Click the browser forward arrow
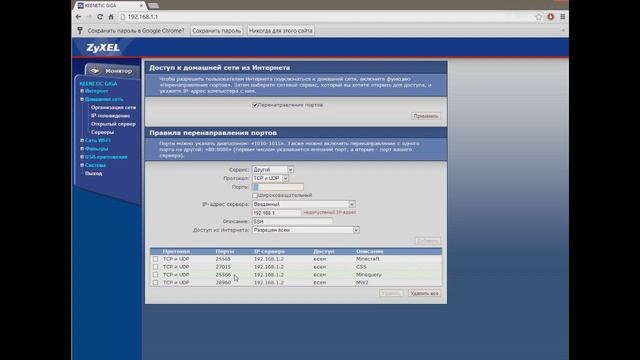The height and width of the screenshot is (360, 640). point(89,17)
